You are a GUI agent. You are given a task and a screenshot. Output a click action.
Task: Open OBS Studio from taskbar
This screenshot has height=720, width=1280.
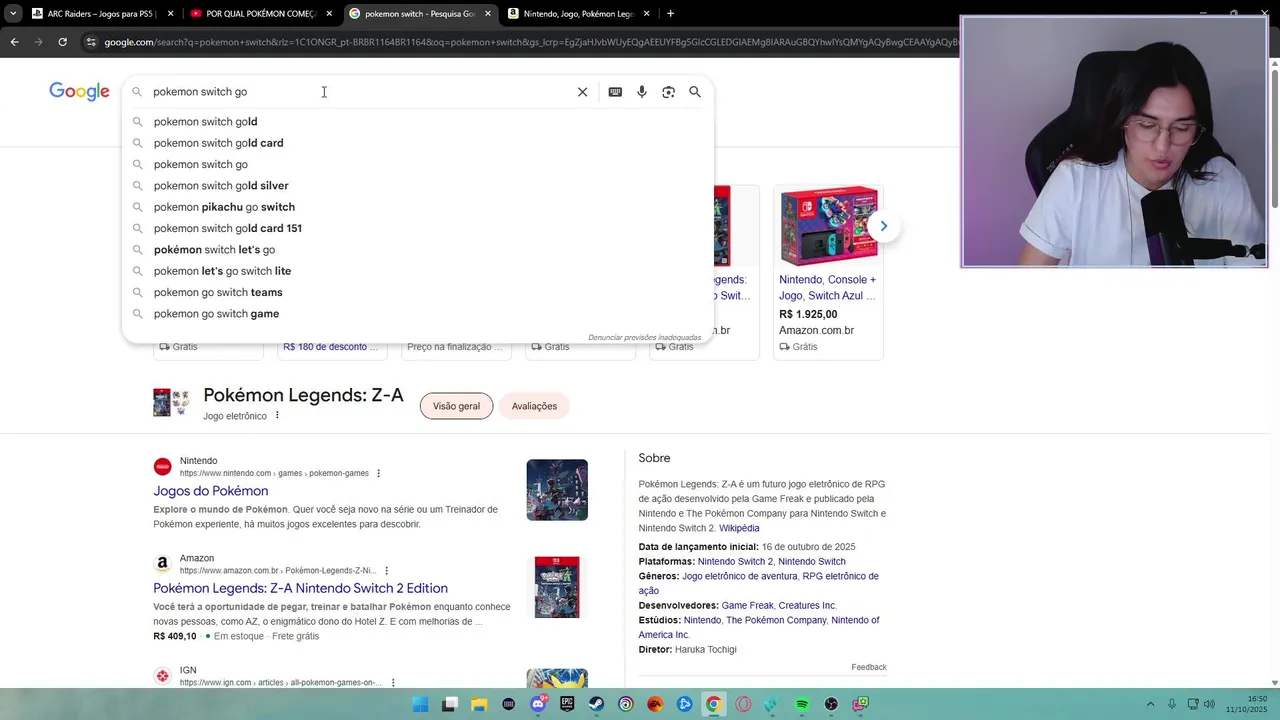pos(831,704)
